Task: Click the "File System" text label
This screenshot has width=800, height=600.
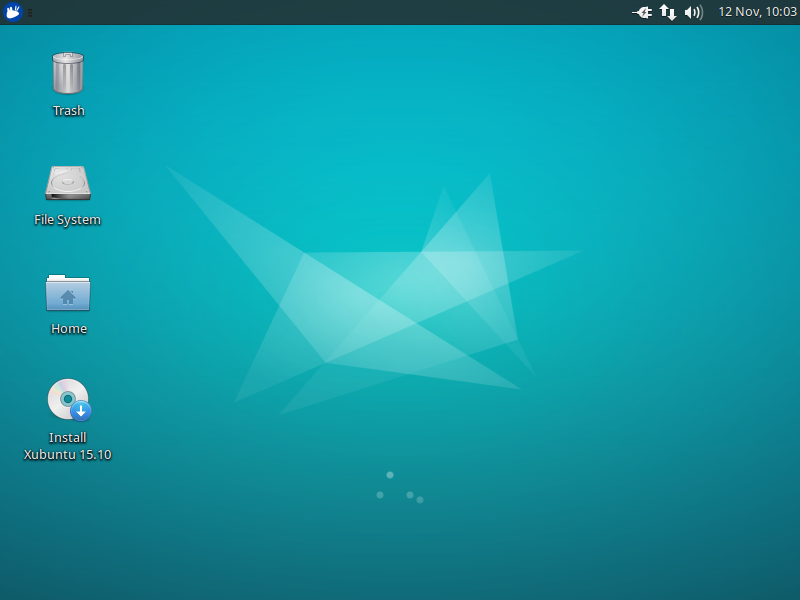Action: (x=68, y=220)
